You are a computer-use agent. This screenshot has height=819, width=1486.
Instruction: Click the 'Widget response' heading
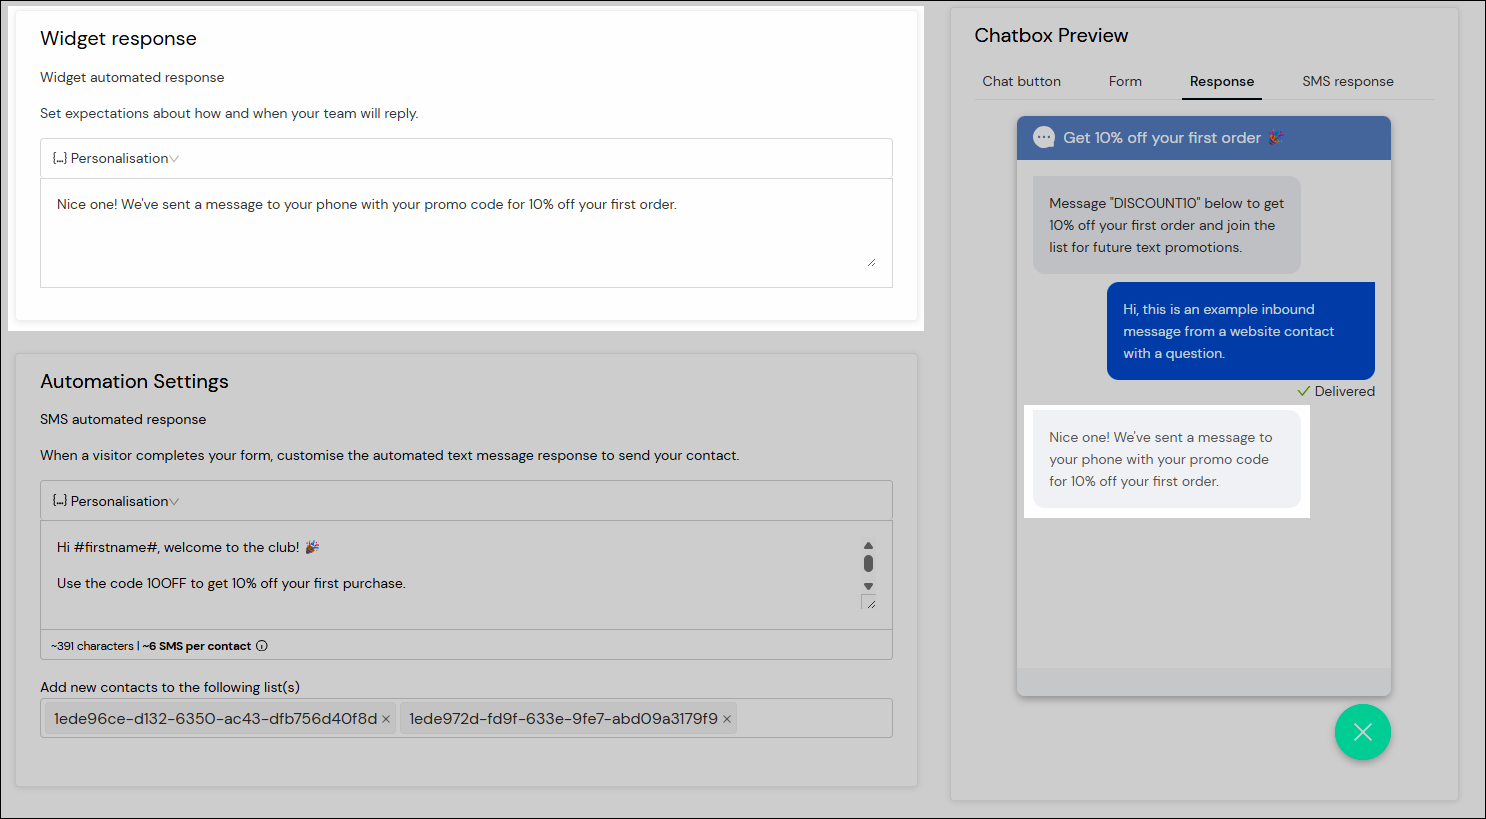[118, 38]
